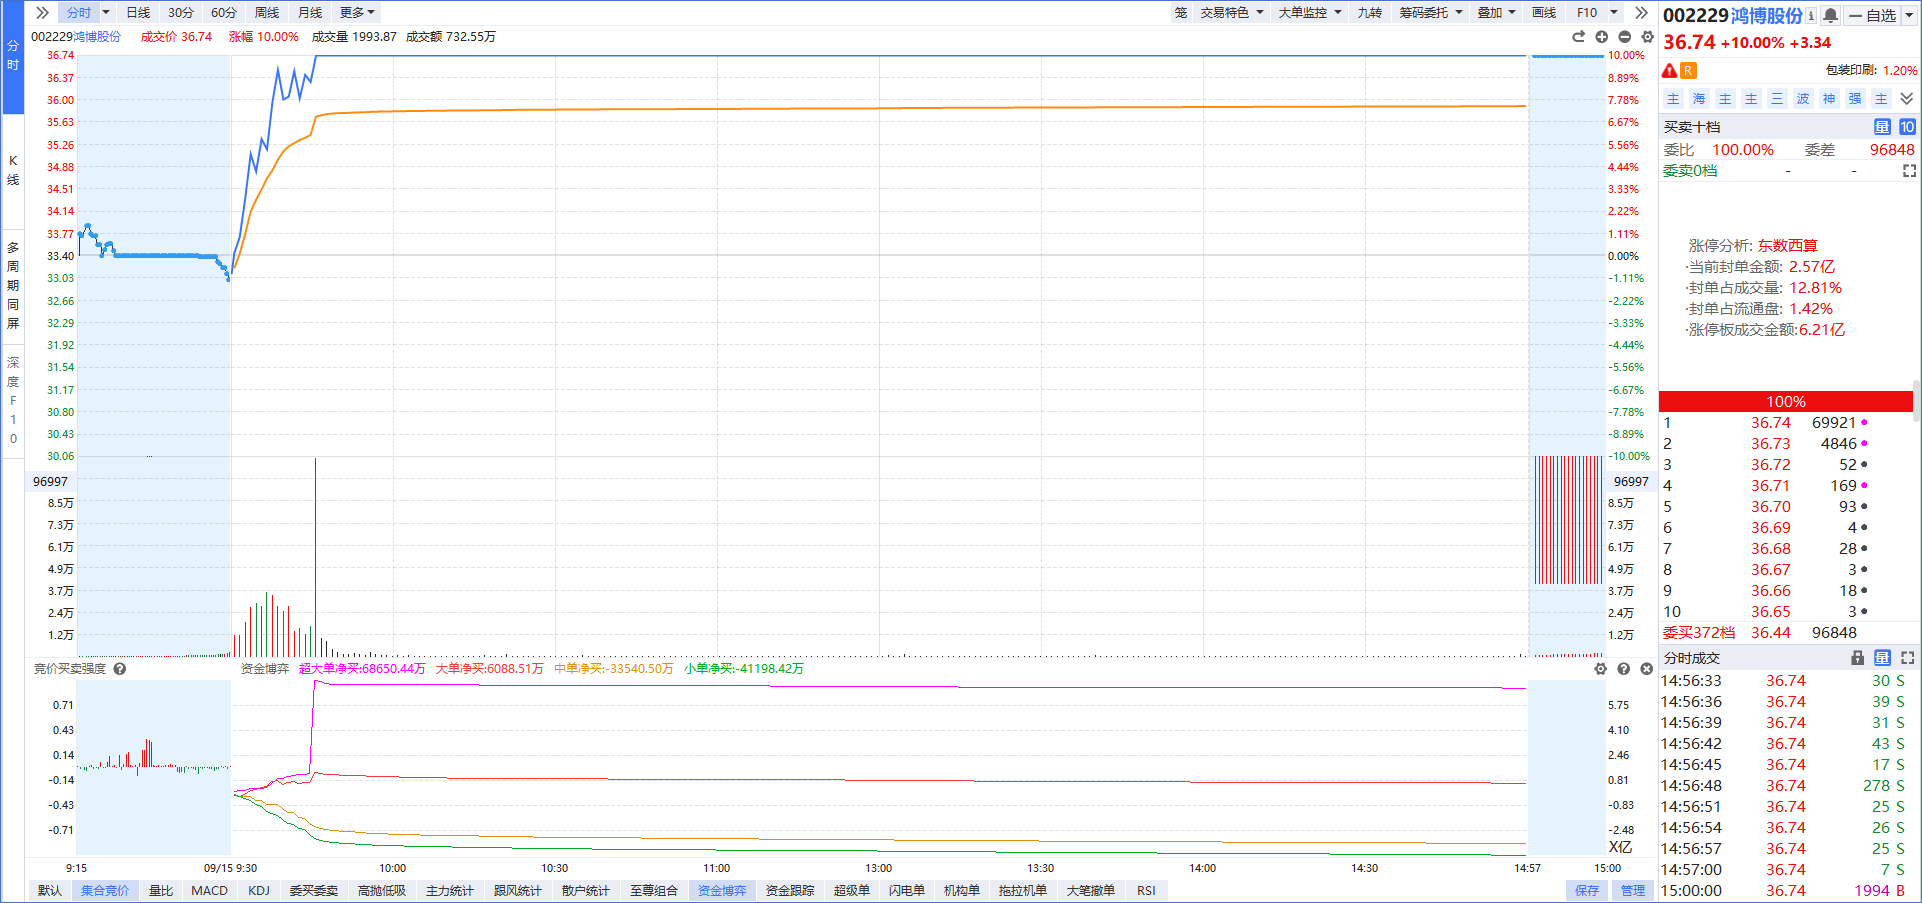This screenshot has height=903, width=1922.
Task: Click the orange R margin-trading badge
Action: pos(1688,70)
